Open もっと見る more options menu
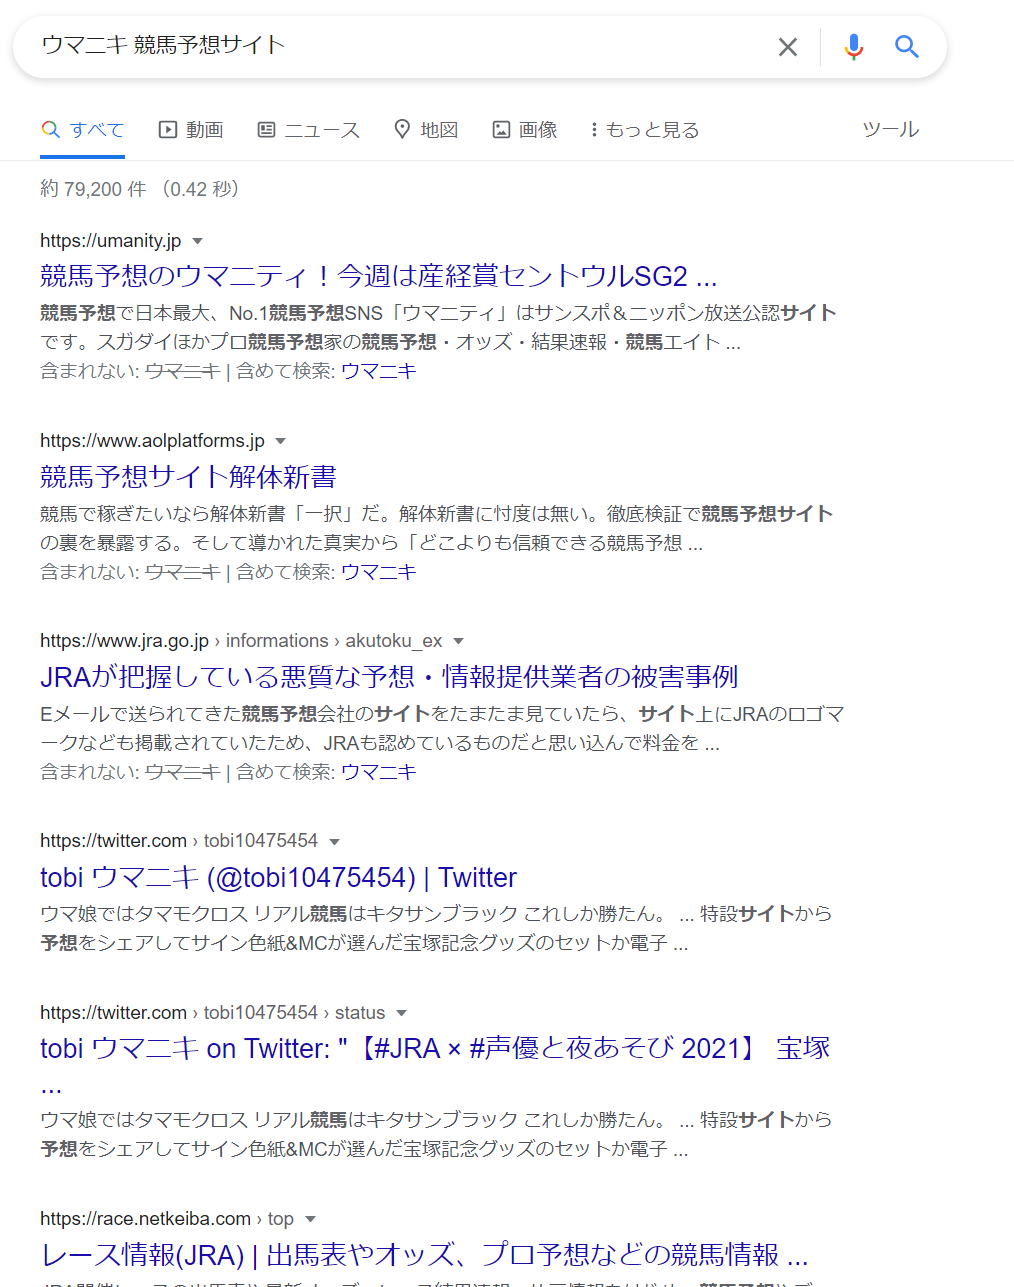 pos(644,130)
